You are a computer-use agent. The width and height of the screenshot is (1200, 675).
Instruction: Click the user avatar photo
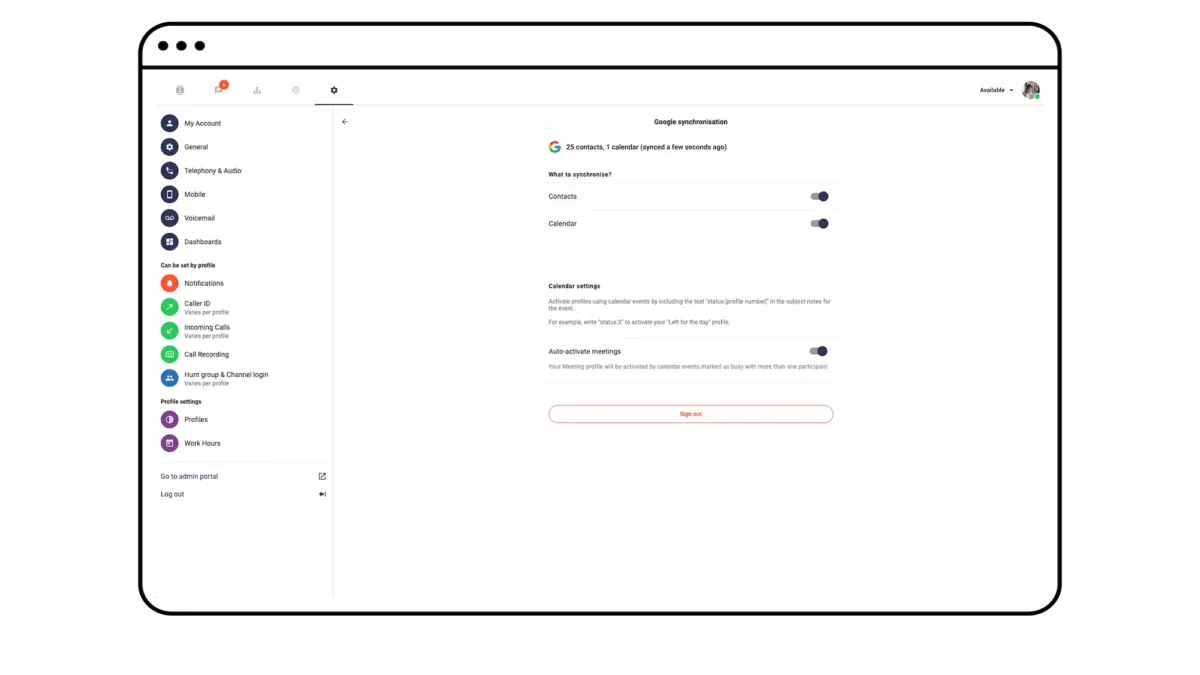click(1031, 90)
